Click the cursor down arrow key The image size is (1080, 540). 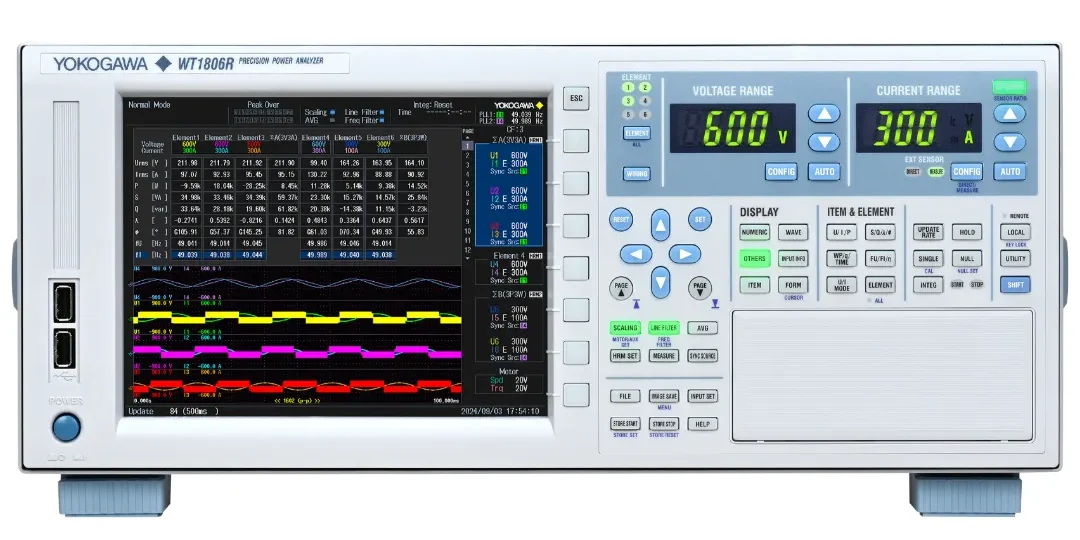(x=661, y=282)
